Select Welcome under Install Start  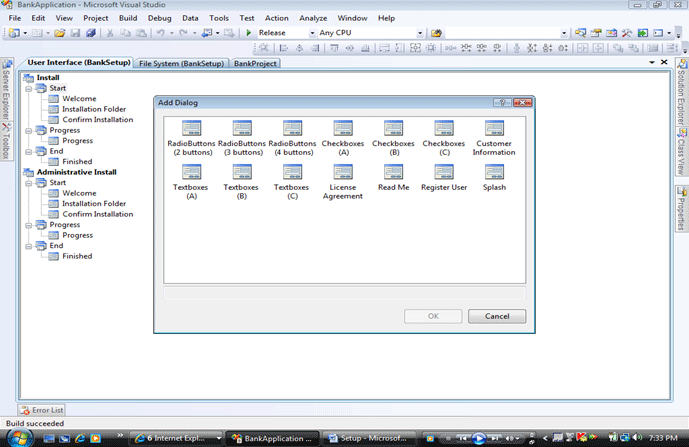79,98
